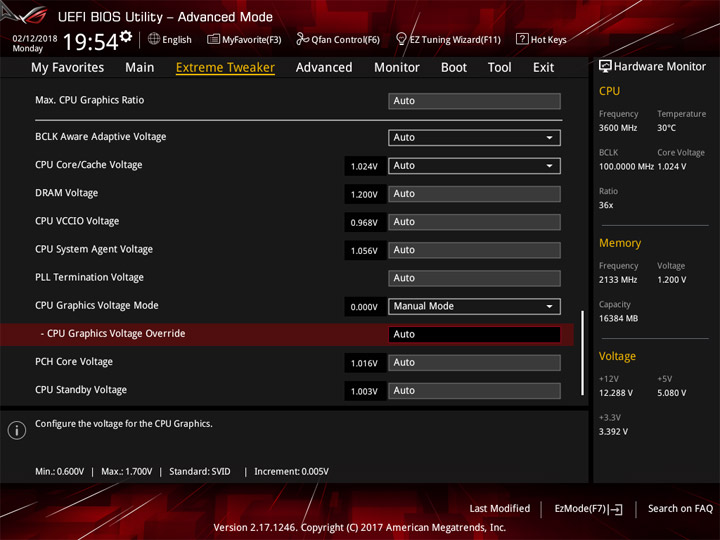Screen dimensions: 720x540
Task: Click the info icon beside help text
Action: point(17,430)
